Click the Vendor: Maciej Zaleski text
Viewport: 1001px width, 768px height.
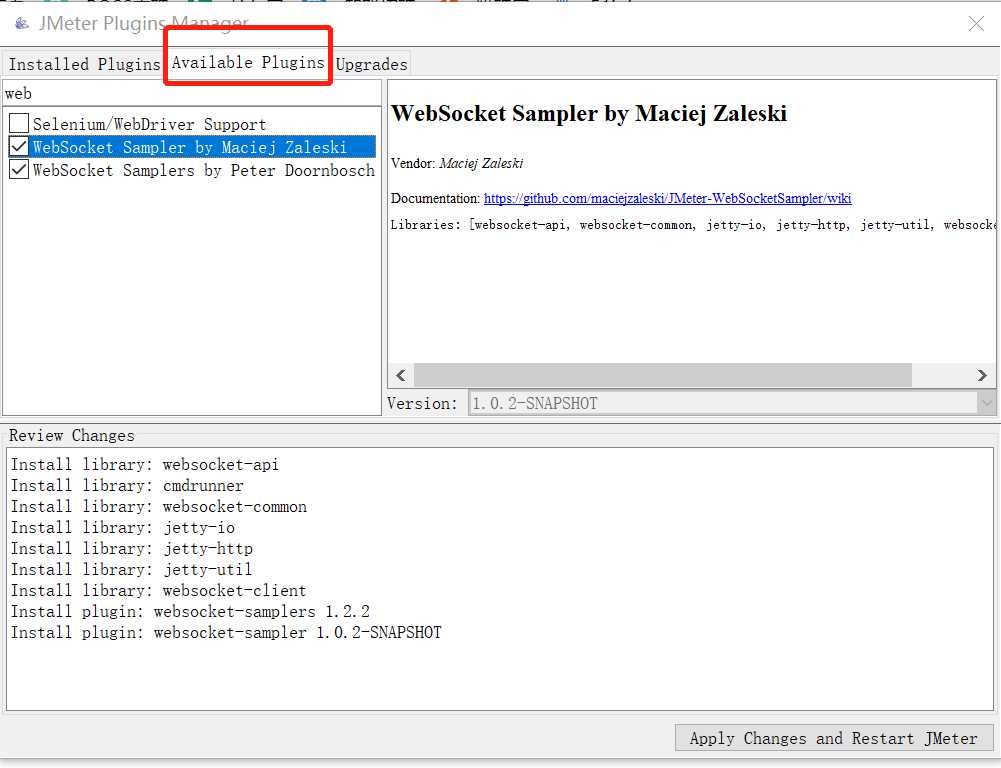pos(457,163)
